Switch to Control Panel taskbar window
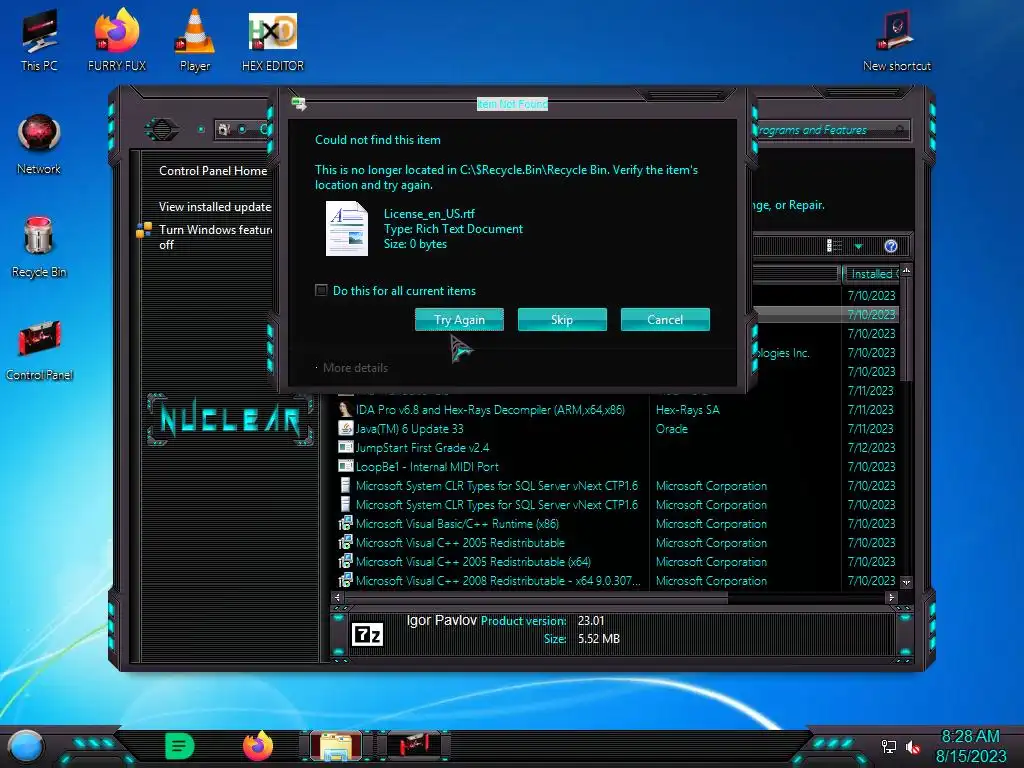This screenshot has width=1024, height=768. click(413, 746)
